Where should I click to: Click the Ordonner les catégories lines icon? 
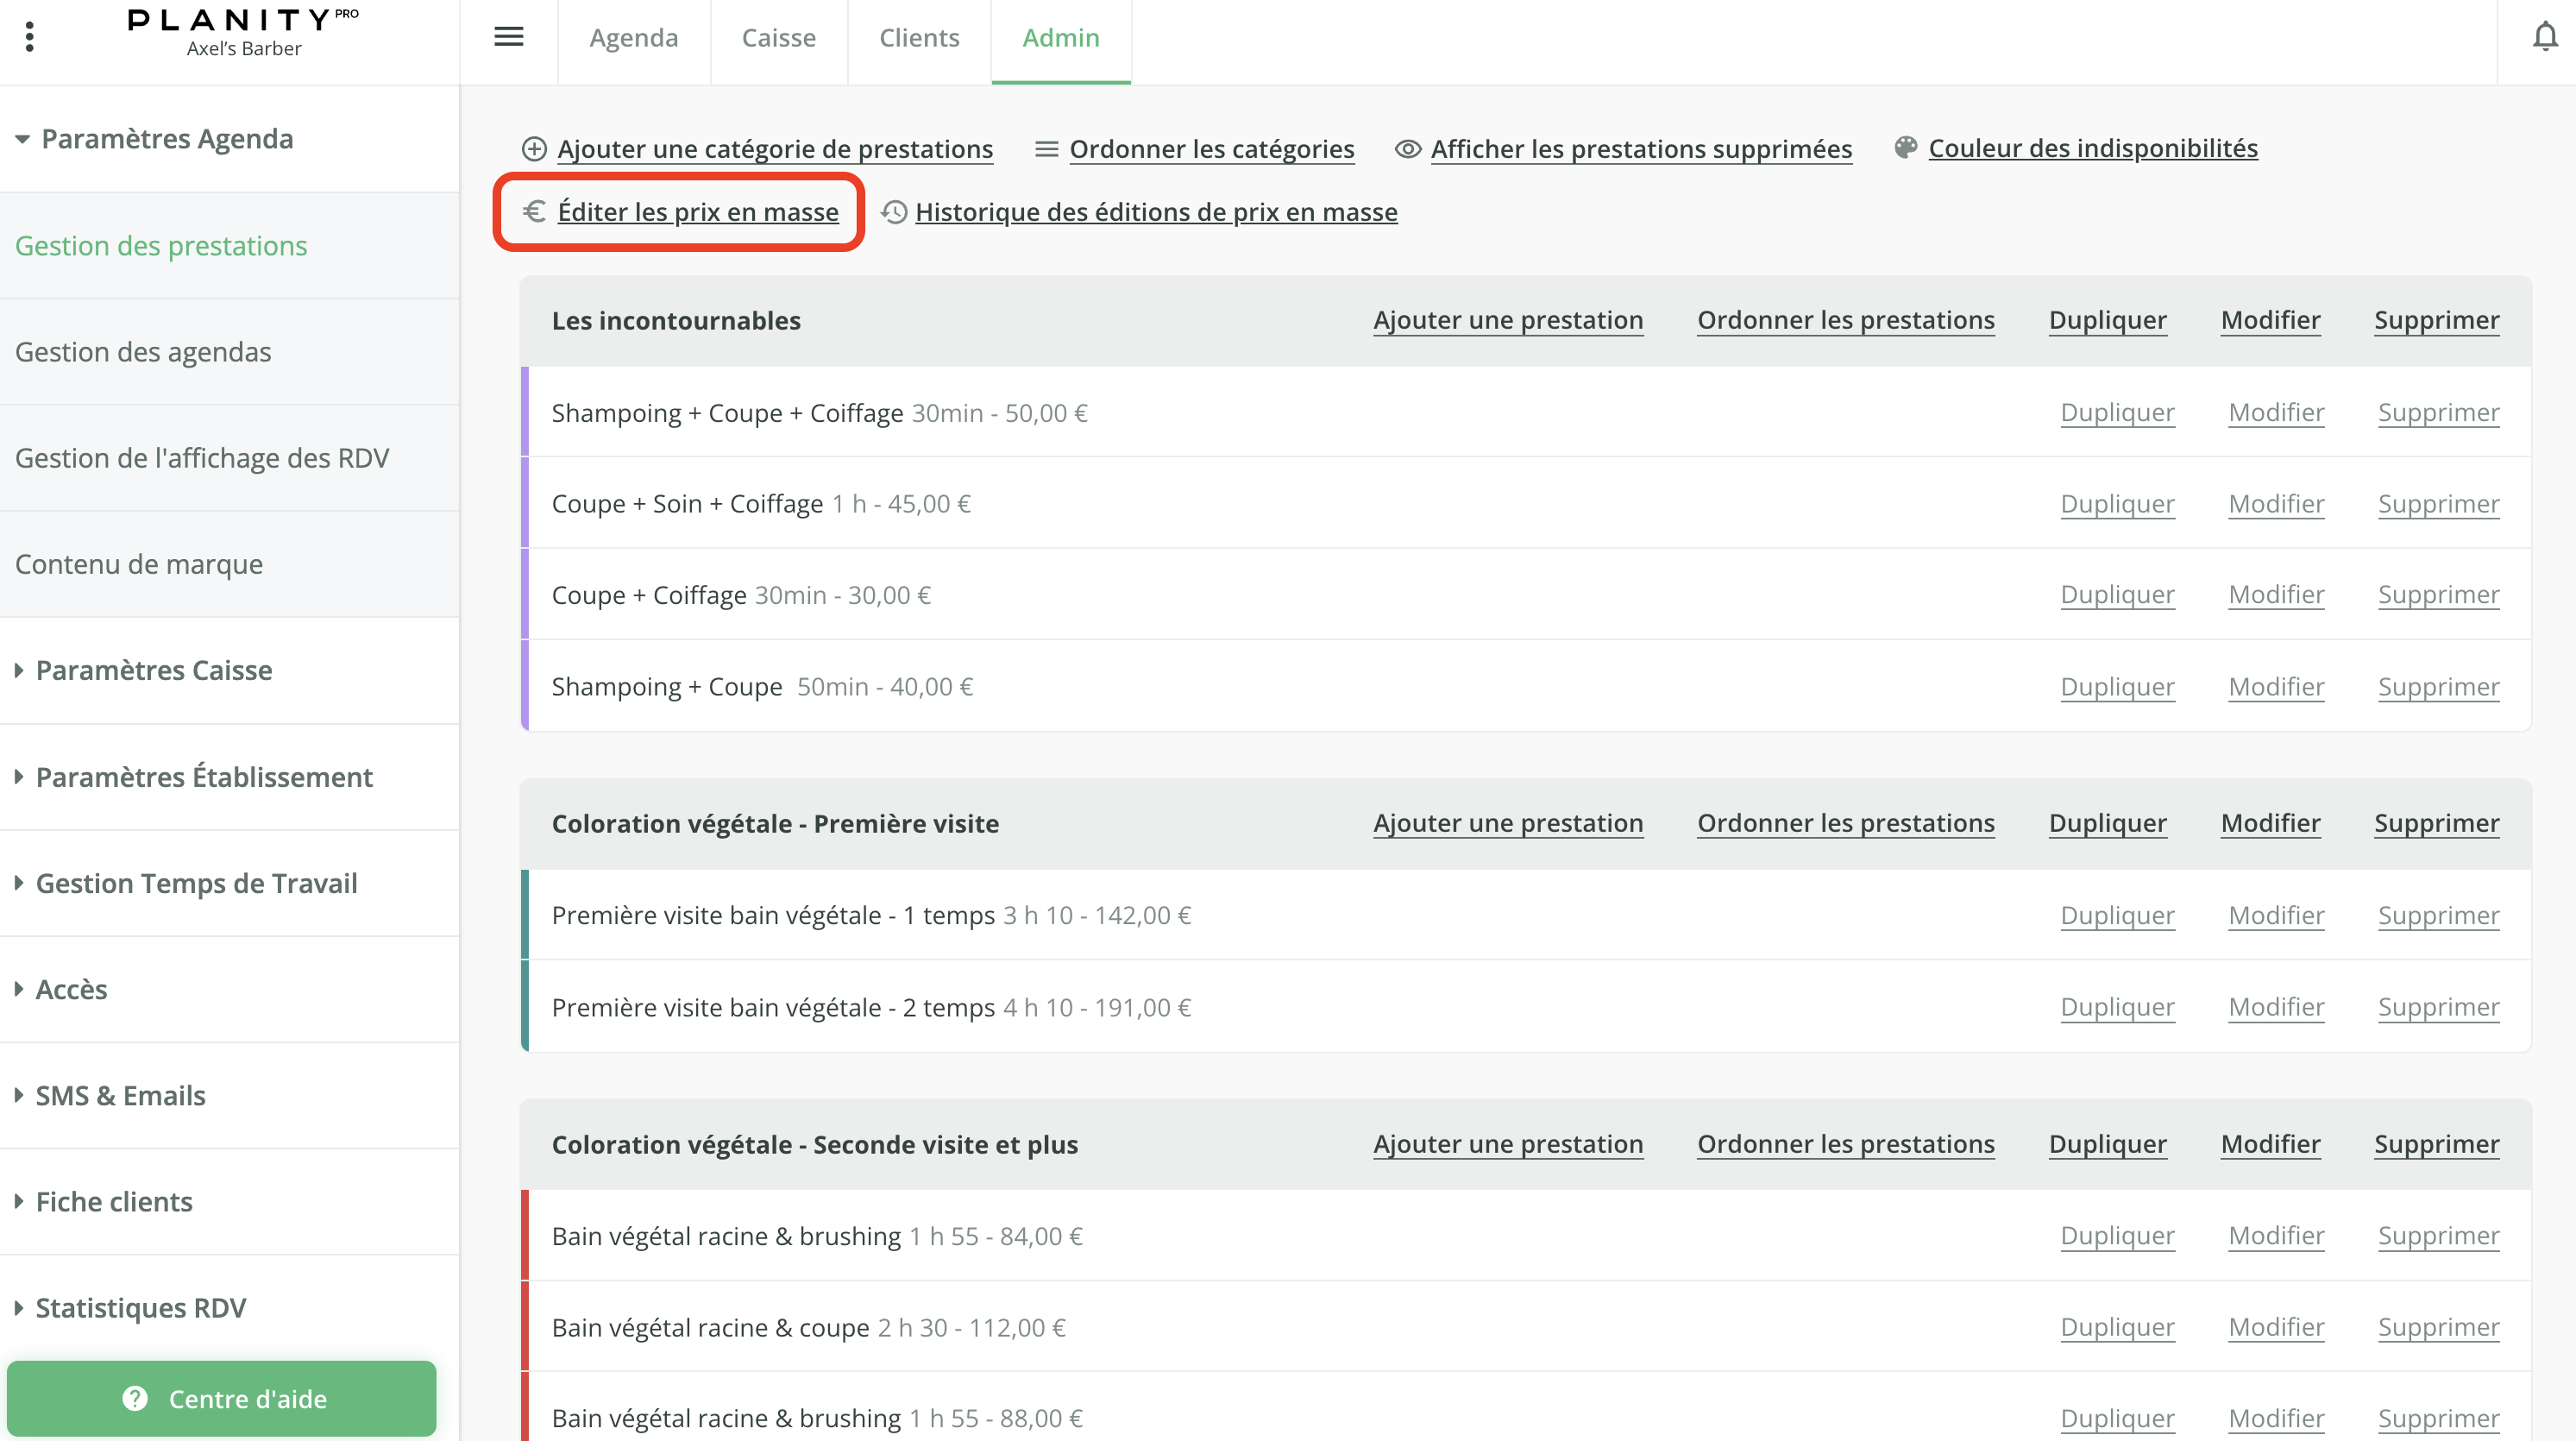pyautogui.click(x=1046, y=149)
